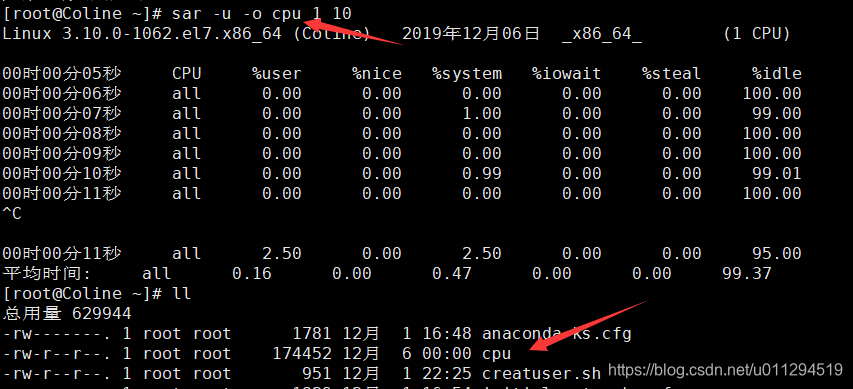Select the %idle value 99.01
Screen dimensions: 853x389
pyautogui.click(x=777, y=174)
